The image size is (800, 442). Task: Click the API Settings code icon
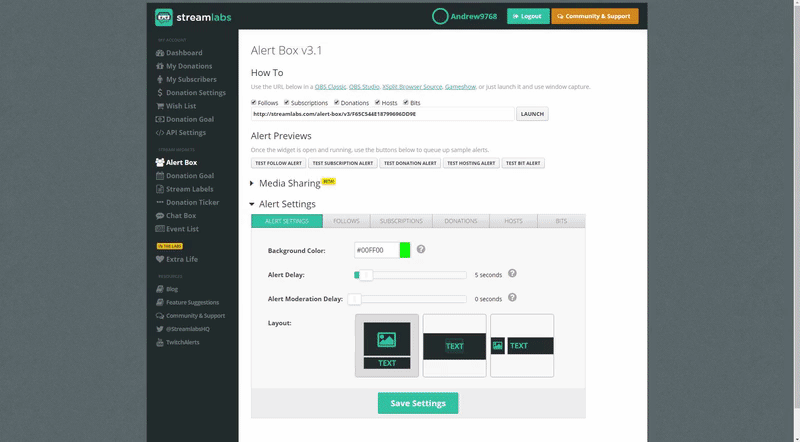click(160, 132)
